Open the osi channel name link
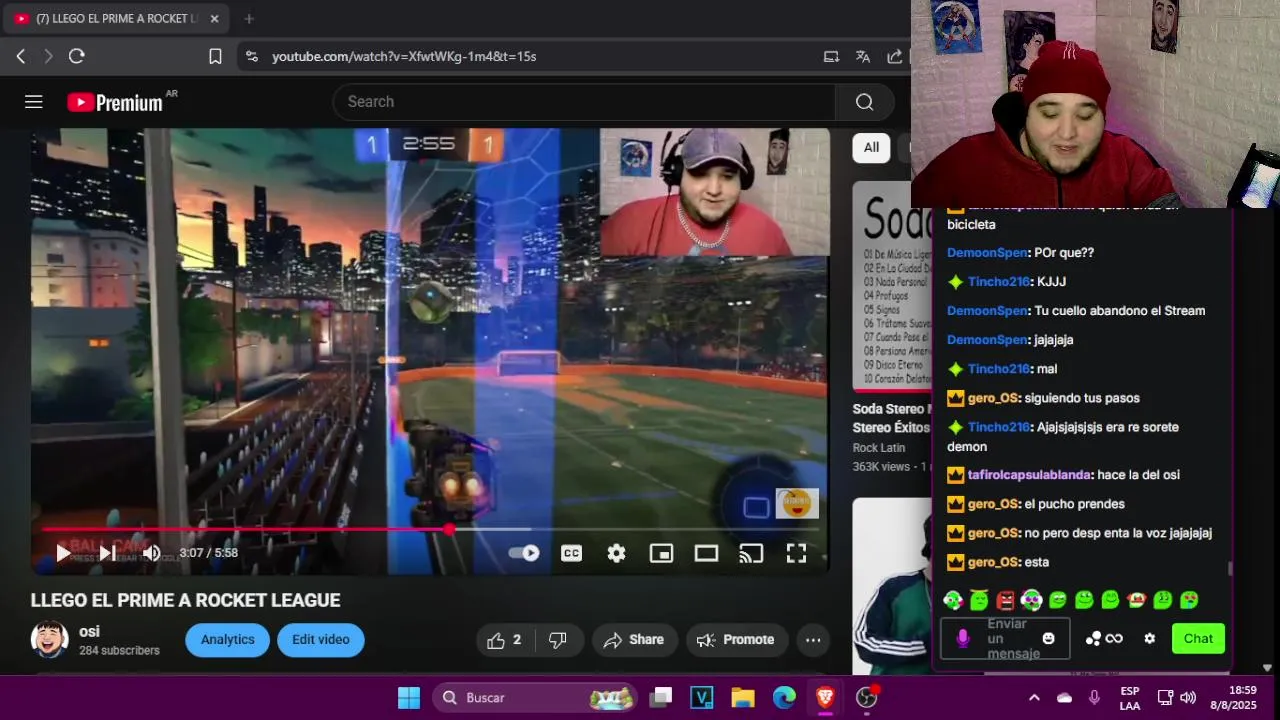The height and width of the screenshot is (720, 1280). pyautogui.click(x=89, y=632)
